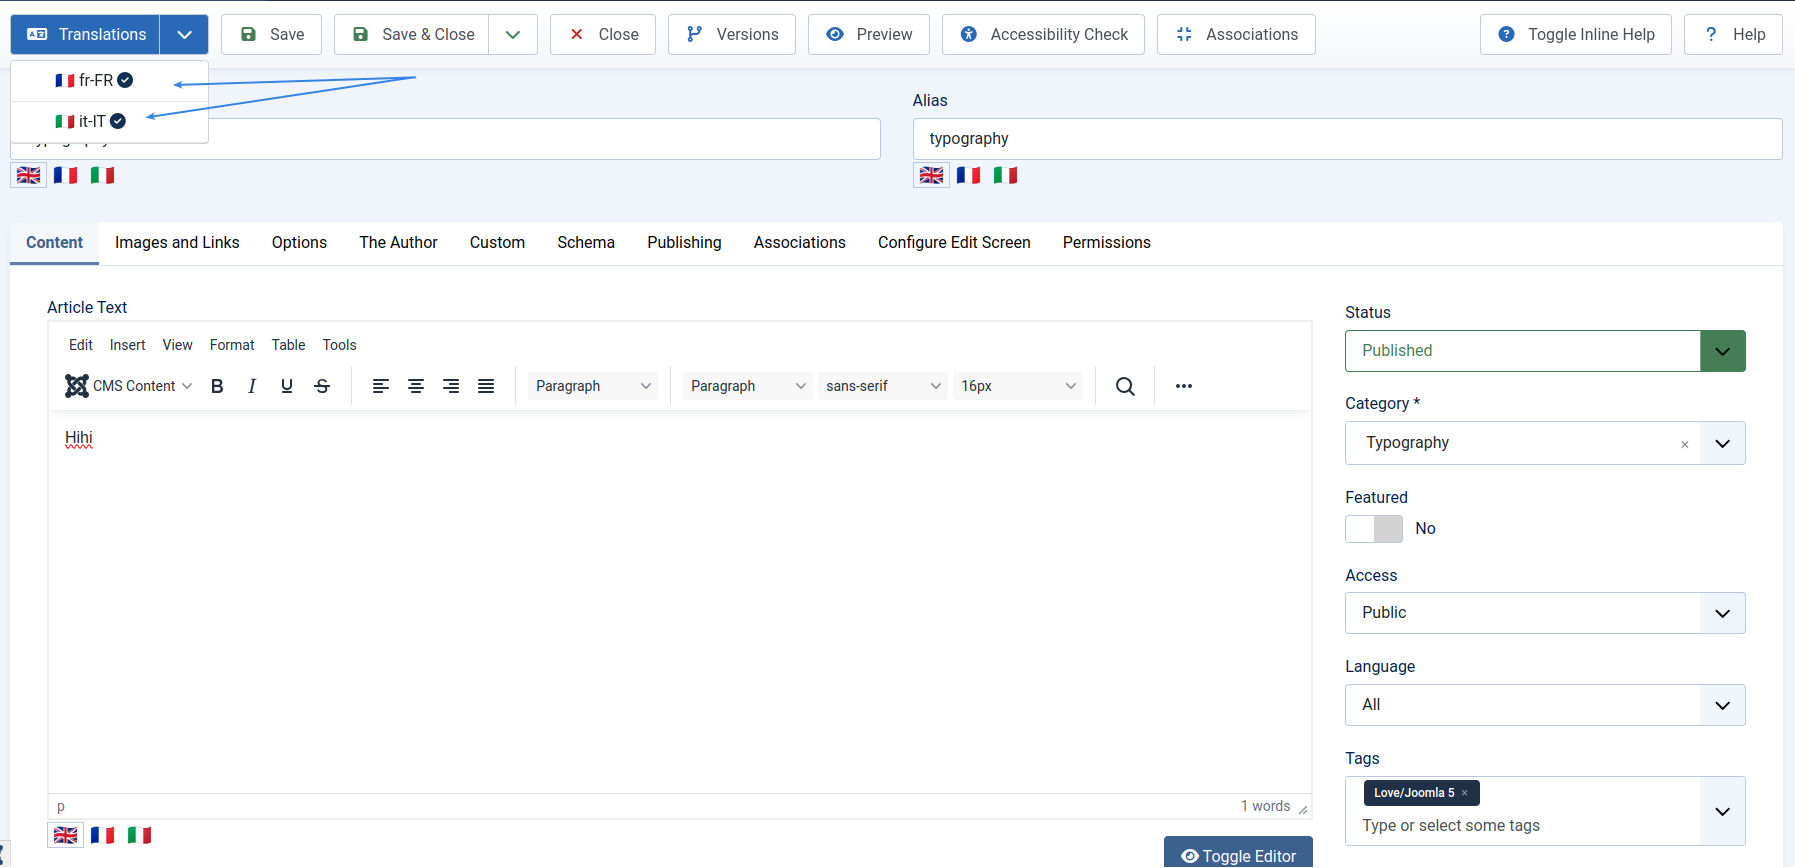
Task: Switch to the Images and Links tab
Action: point(177,243)
